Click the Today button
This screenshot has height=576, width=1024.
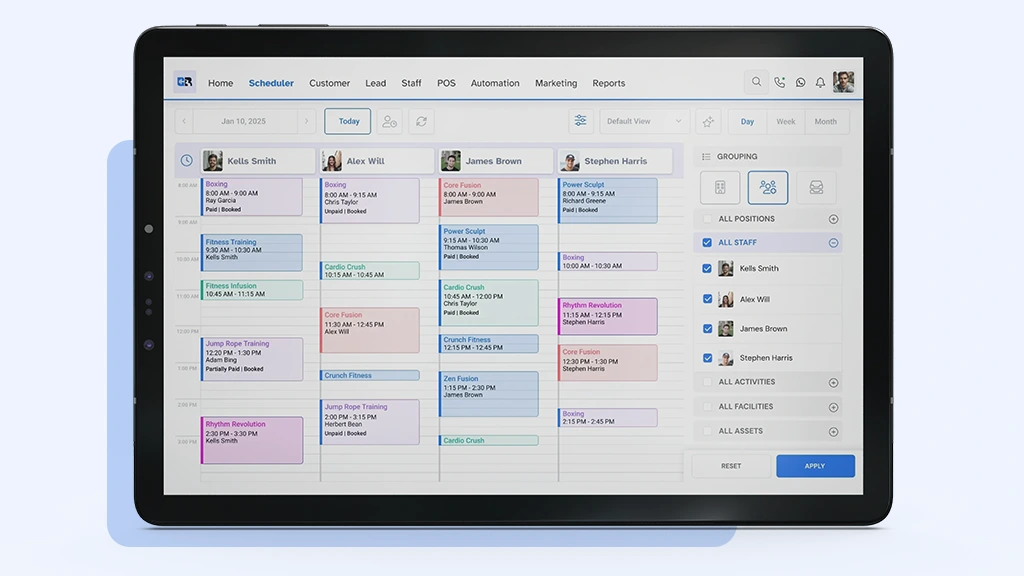(x=348, y=121)
